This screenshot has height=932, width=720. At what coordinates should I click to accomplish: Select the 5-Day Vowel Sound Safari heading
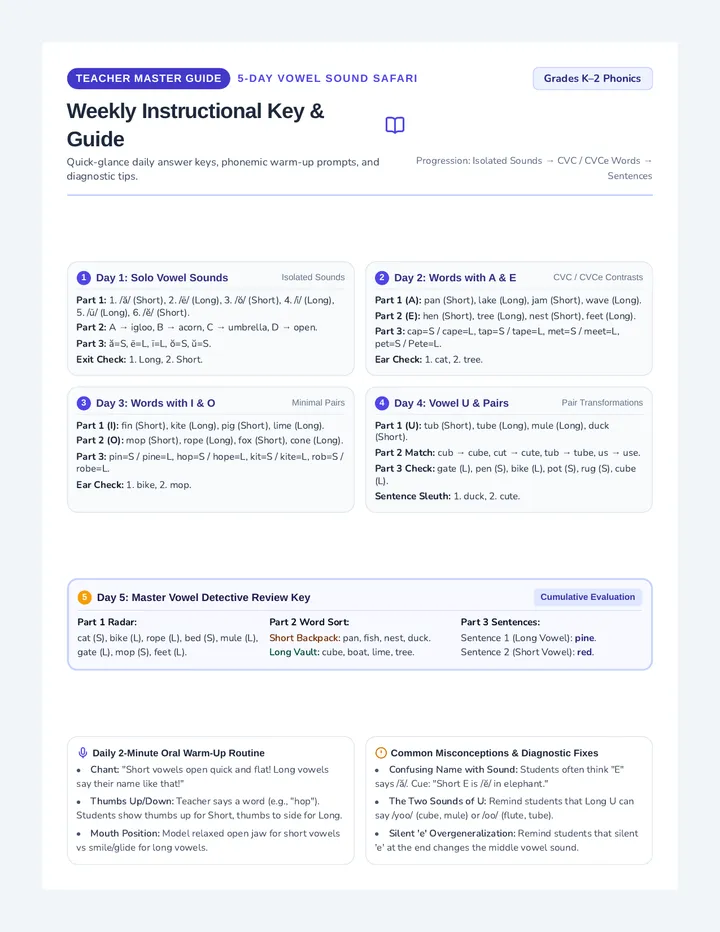click(x=327, y=78)
